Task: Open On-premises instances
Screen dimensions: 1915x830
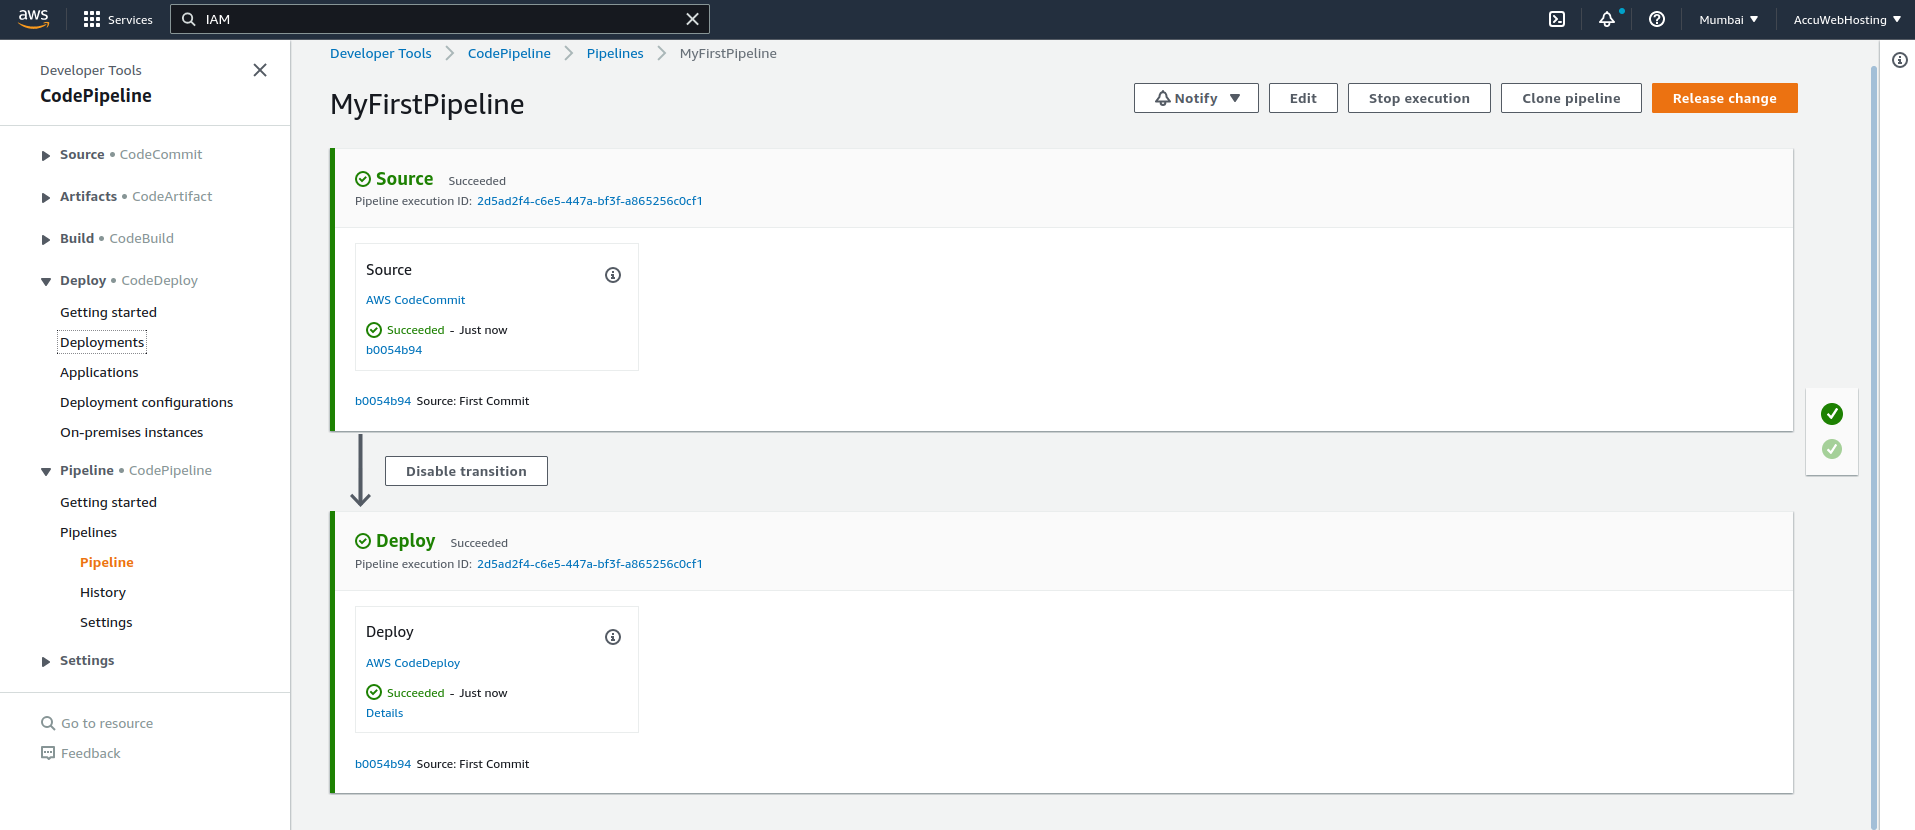Action: click(131, 433)
